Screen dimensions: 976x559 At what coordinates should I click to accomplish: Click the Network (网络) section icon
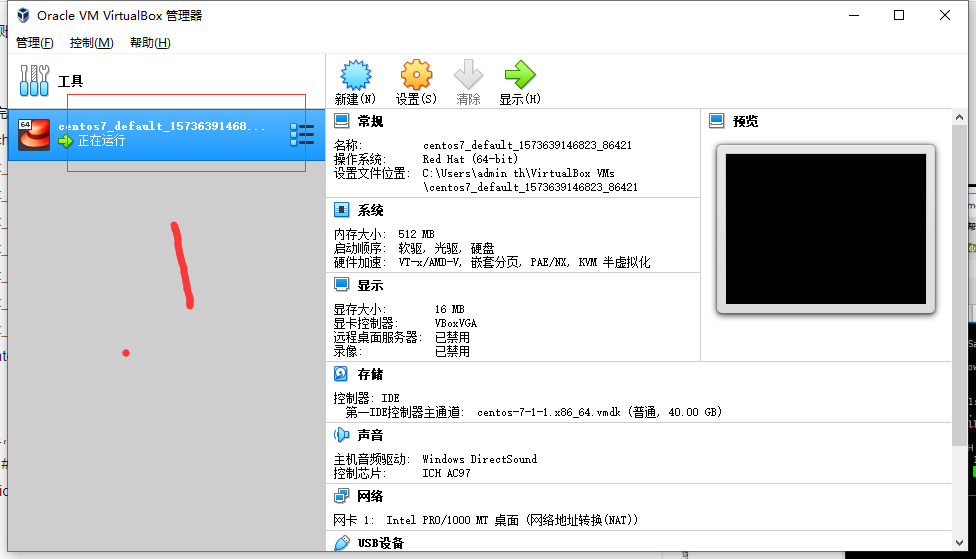click(x=341, y=496)
